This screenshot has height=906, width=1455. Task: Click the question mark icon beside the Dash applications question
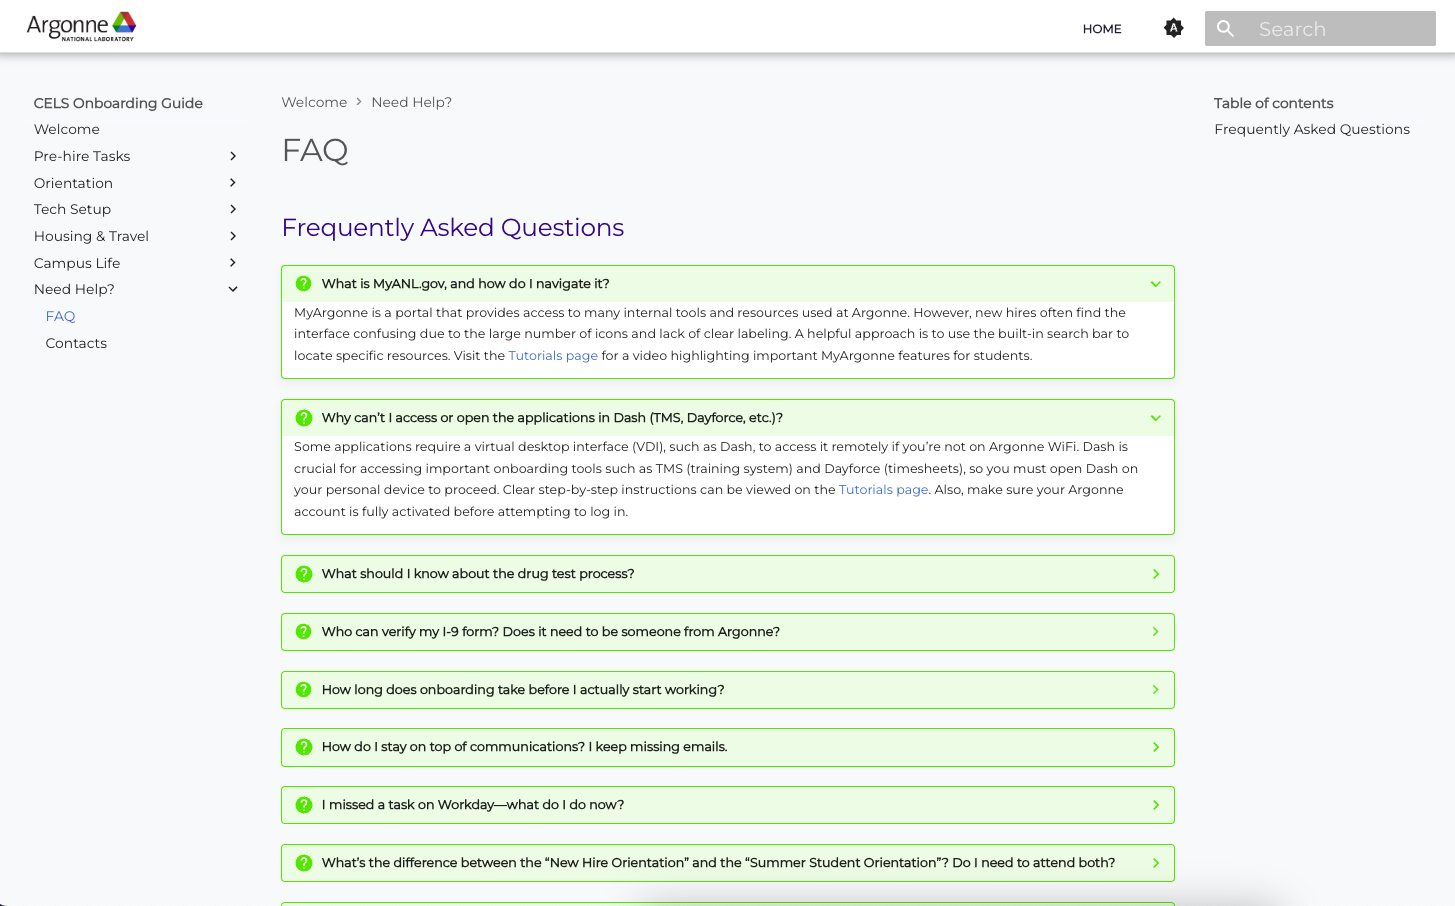[x=303, y=418]
